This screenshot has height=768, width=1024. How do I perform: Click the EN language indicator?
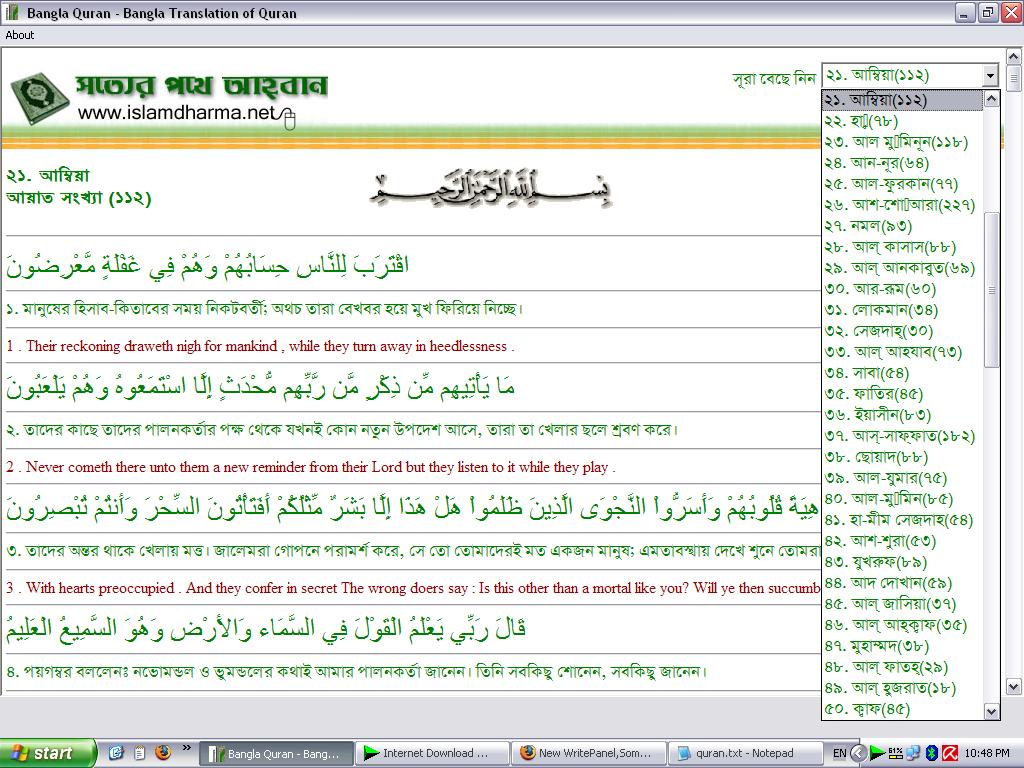pos(840,753)
